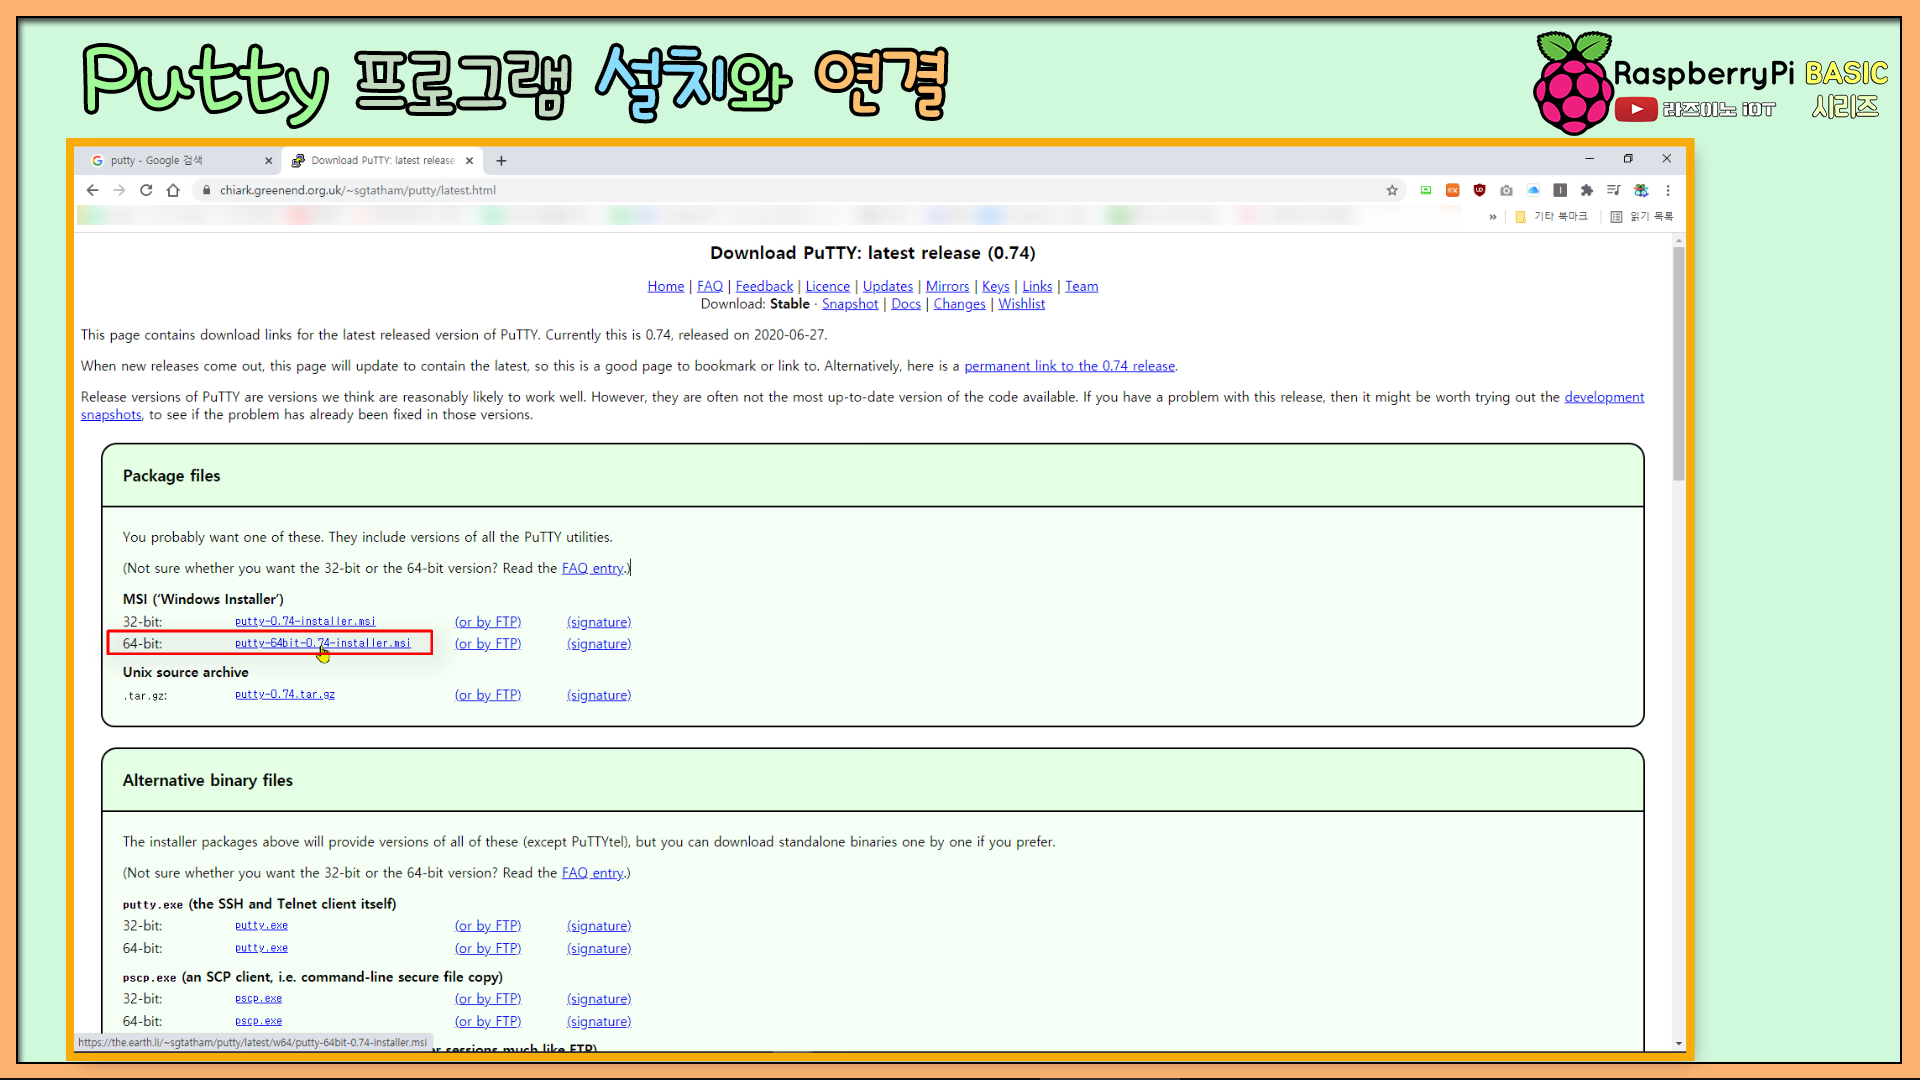Open the media control music-list icon
The width and height of the screenshot is (1920, 1080).
1613,190
